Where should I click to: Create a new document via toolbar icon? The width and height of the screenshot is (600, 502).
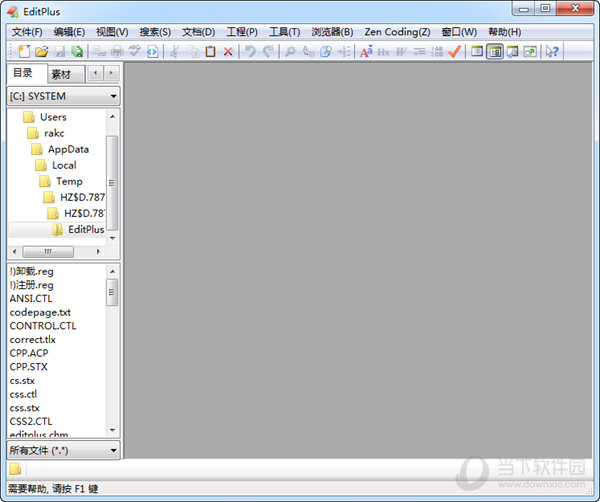pyautogui.click(x=24, y=51)
